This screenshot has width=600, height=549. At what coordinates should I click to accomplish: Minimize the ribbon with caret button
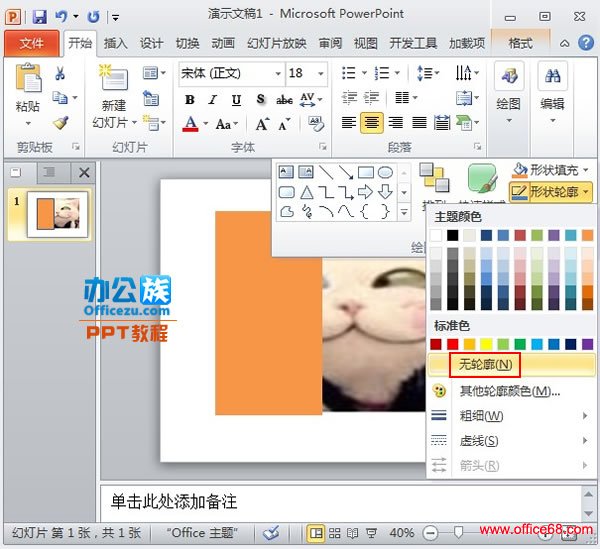(564, 43)
